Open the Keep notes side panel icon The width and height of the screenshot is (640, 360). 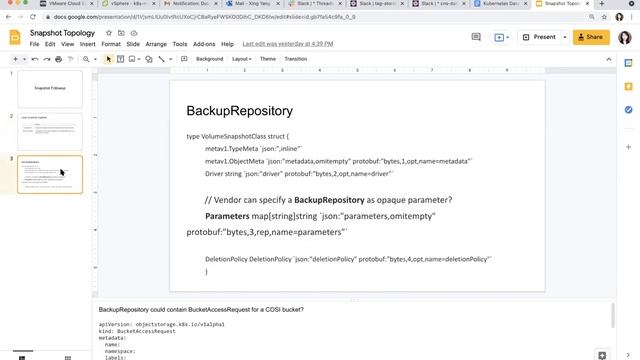click(628, 86)
